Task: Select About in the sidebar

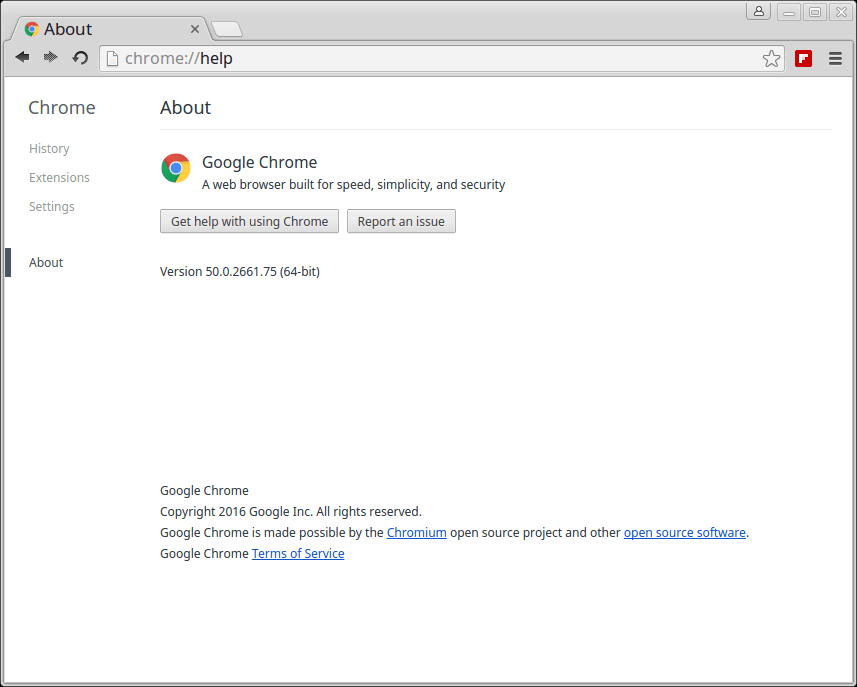Action: [46, 262]
